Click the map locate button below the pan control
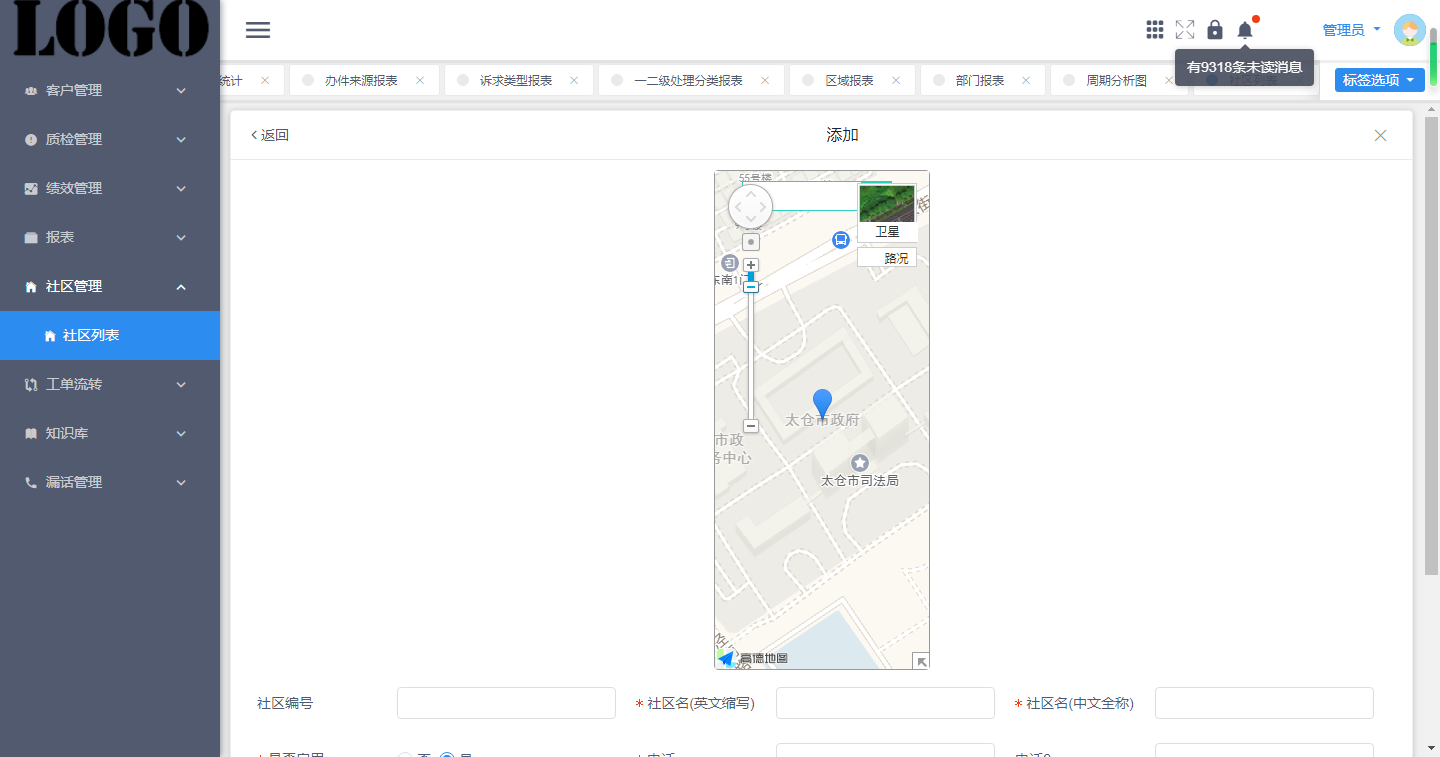This screenshot has width=1440, height=757. click(x=751, y=242)
